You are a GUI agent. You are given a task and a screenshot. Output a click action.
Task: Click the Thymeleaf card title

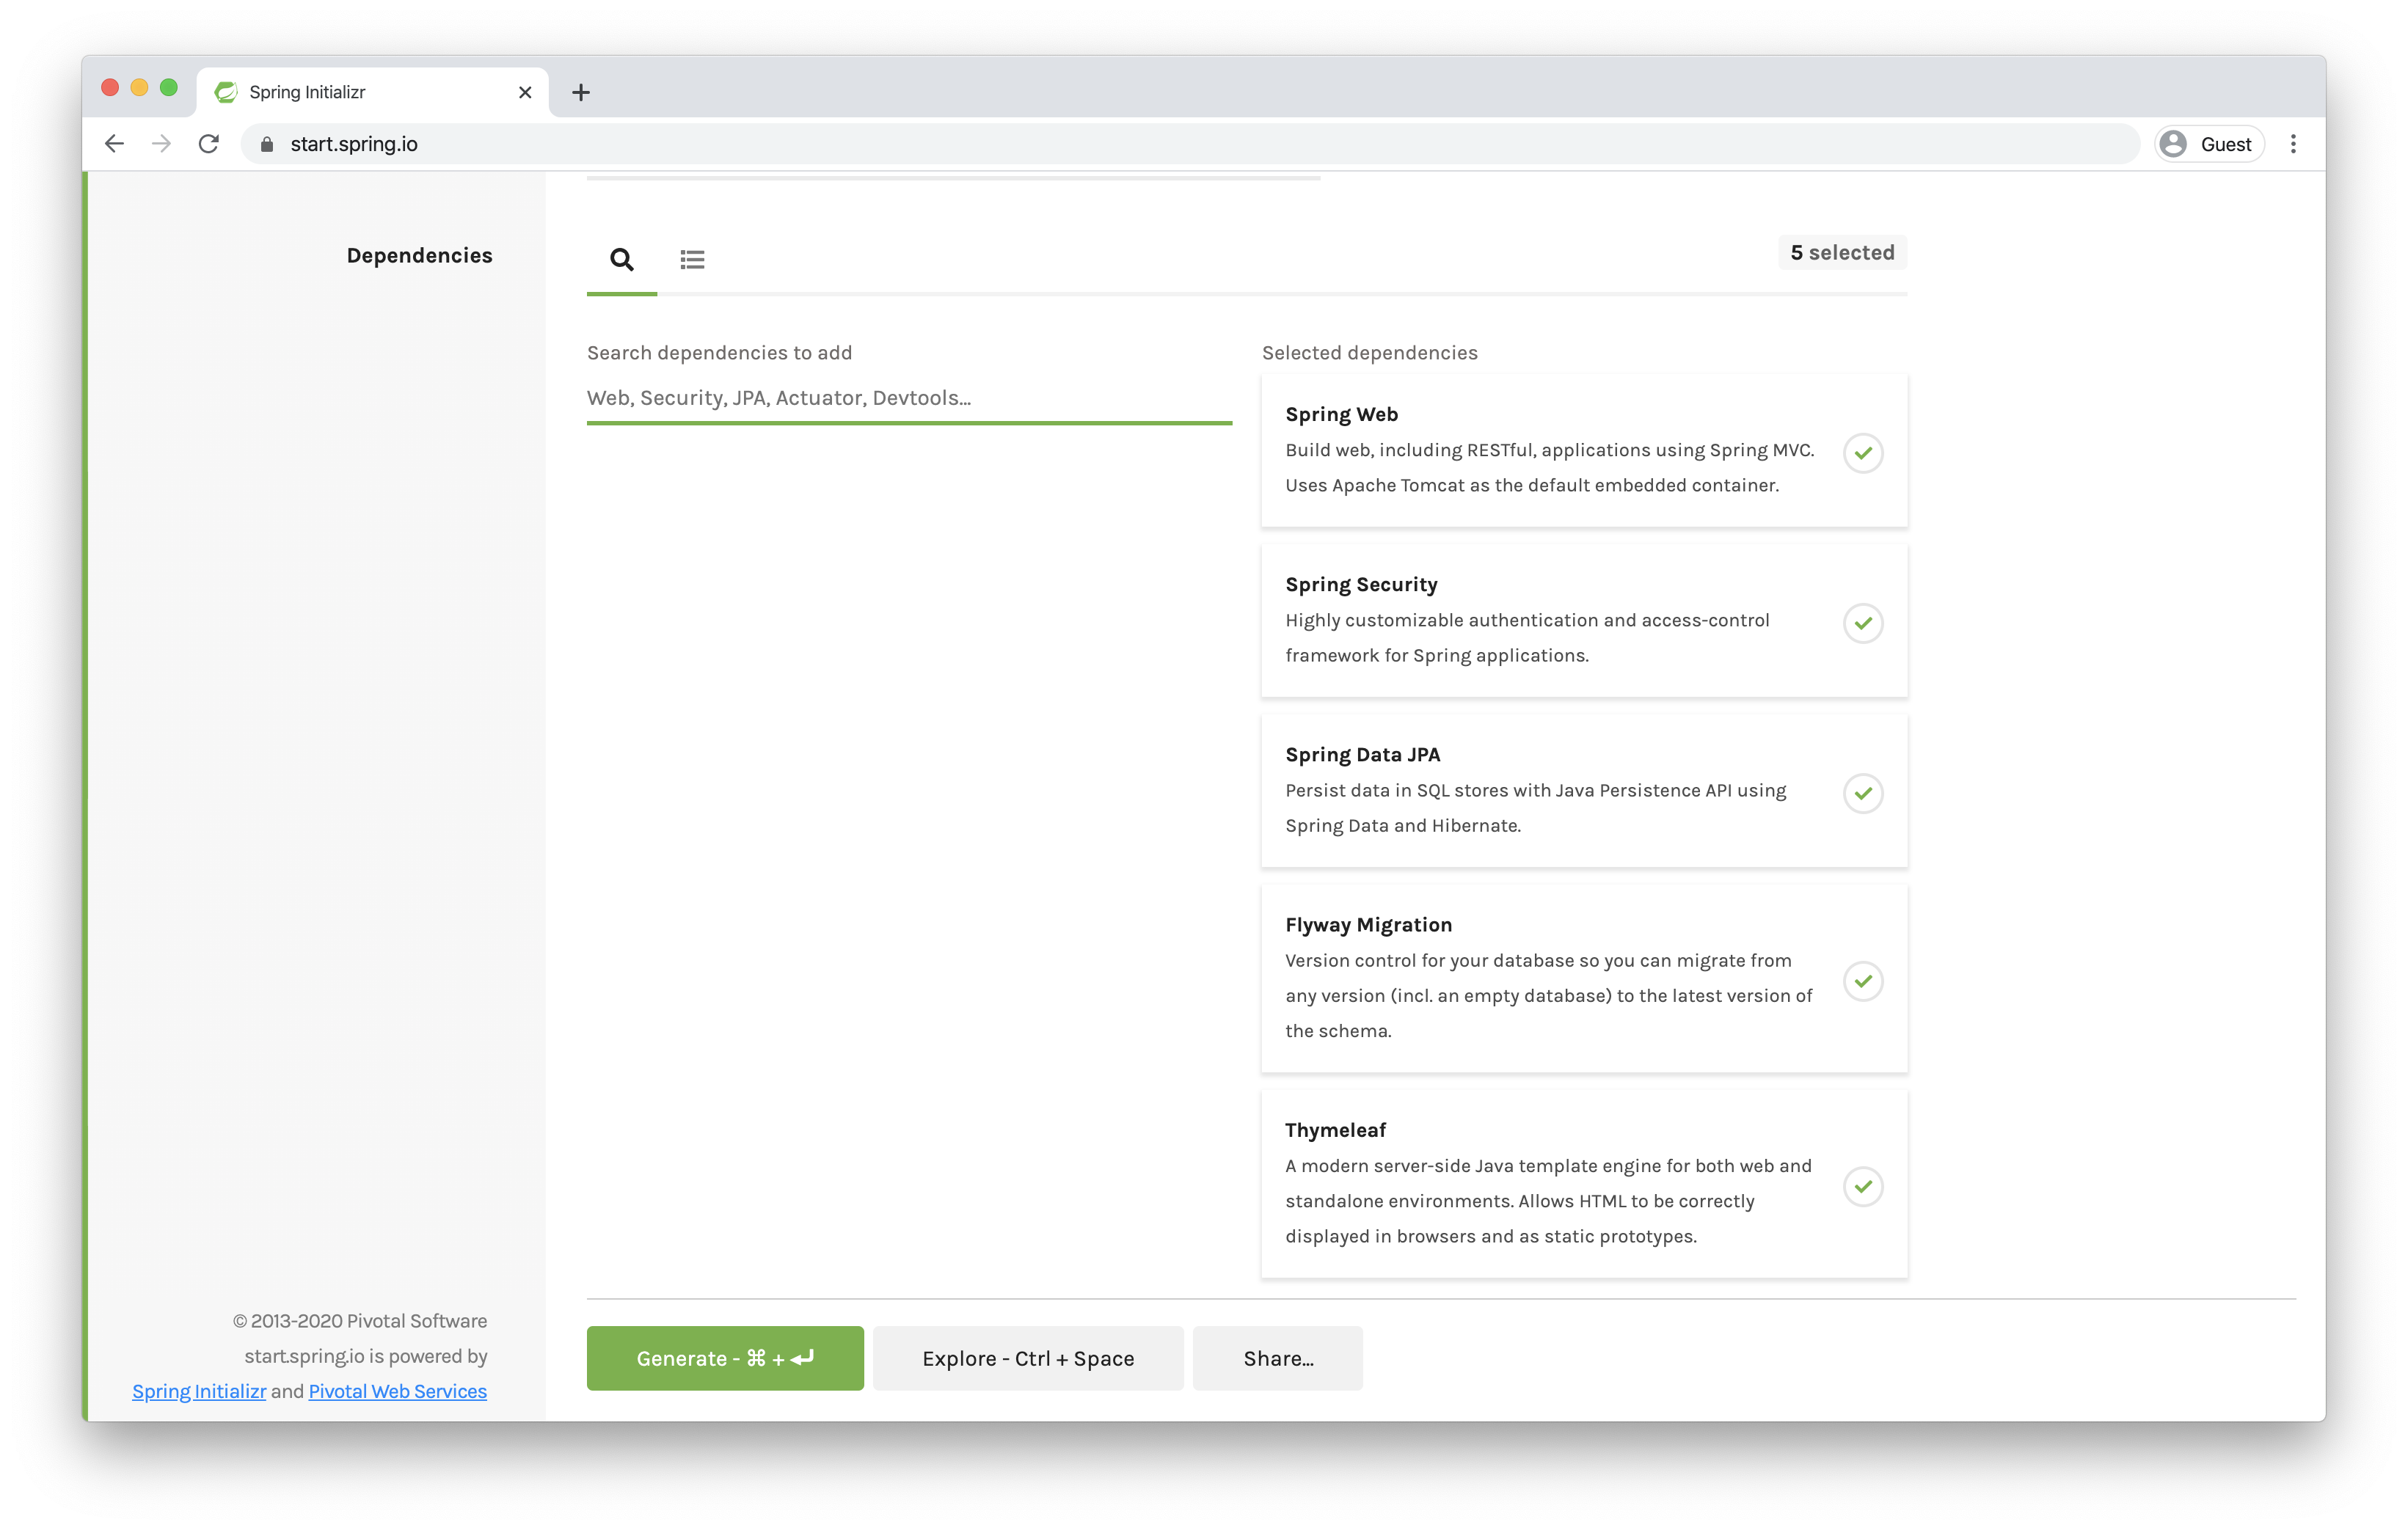point(1335,1130)
